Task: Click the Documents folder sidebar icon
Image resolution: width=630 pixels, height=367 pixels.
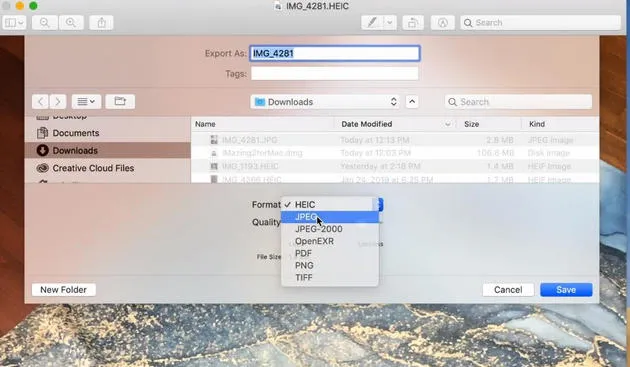Action: point(43,133)
